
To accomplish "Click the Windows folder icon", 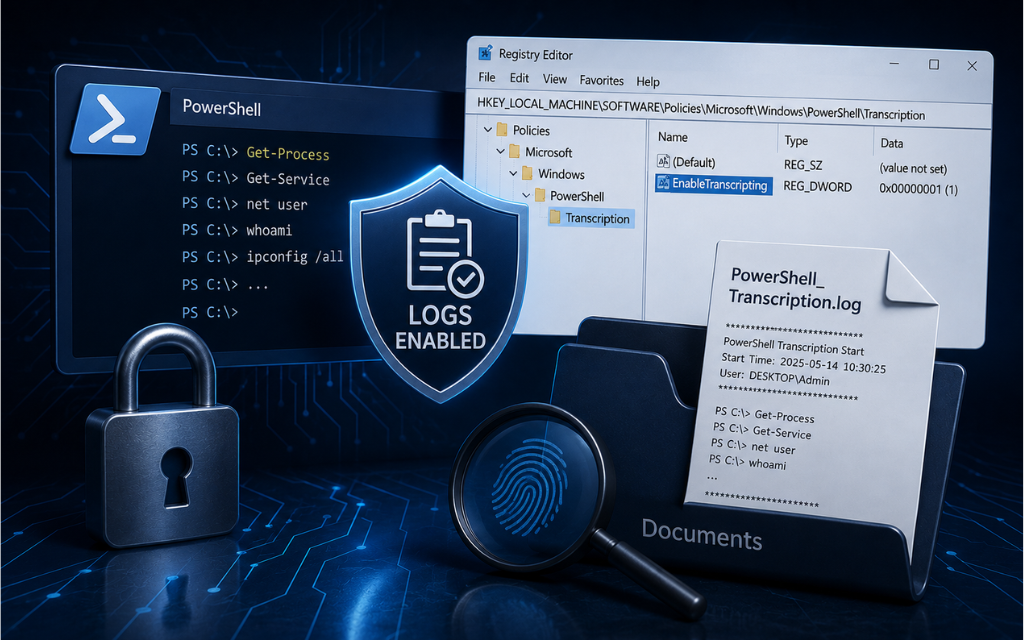I will pos(527,173).
